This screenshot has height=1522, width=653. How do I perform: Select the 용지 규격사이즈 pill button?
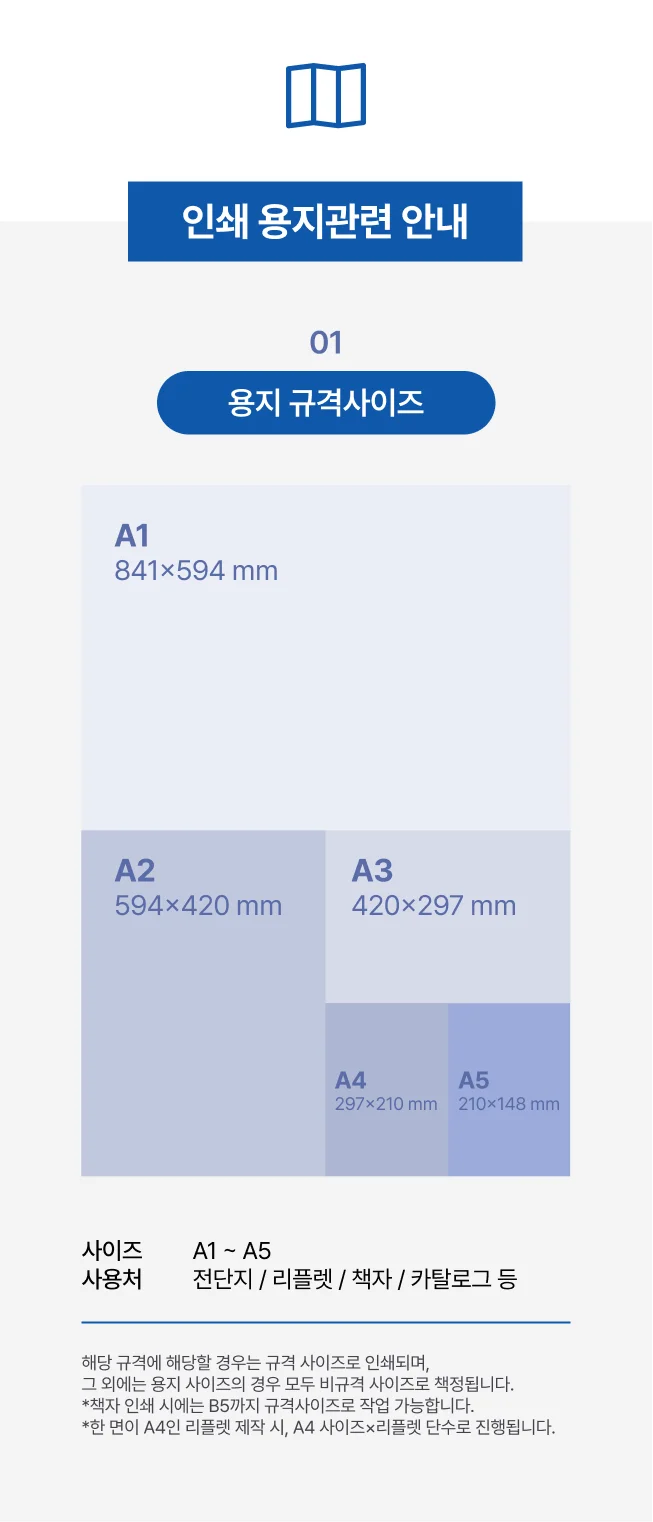coord(326,403)
